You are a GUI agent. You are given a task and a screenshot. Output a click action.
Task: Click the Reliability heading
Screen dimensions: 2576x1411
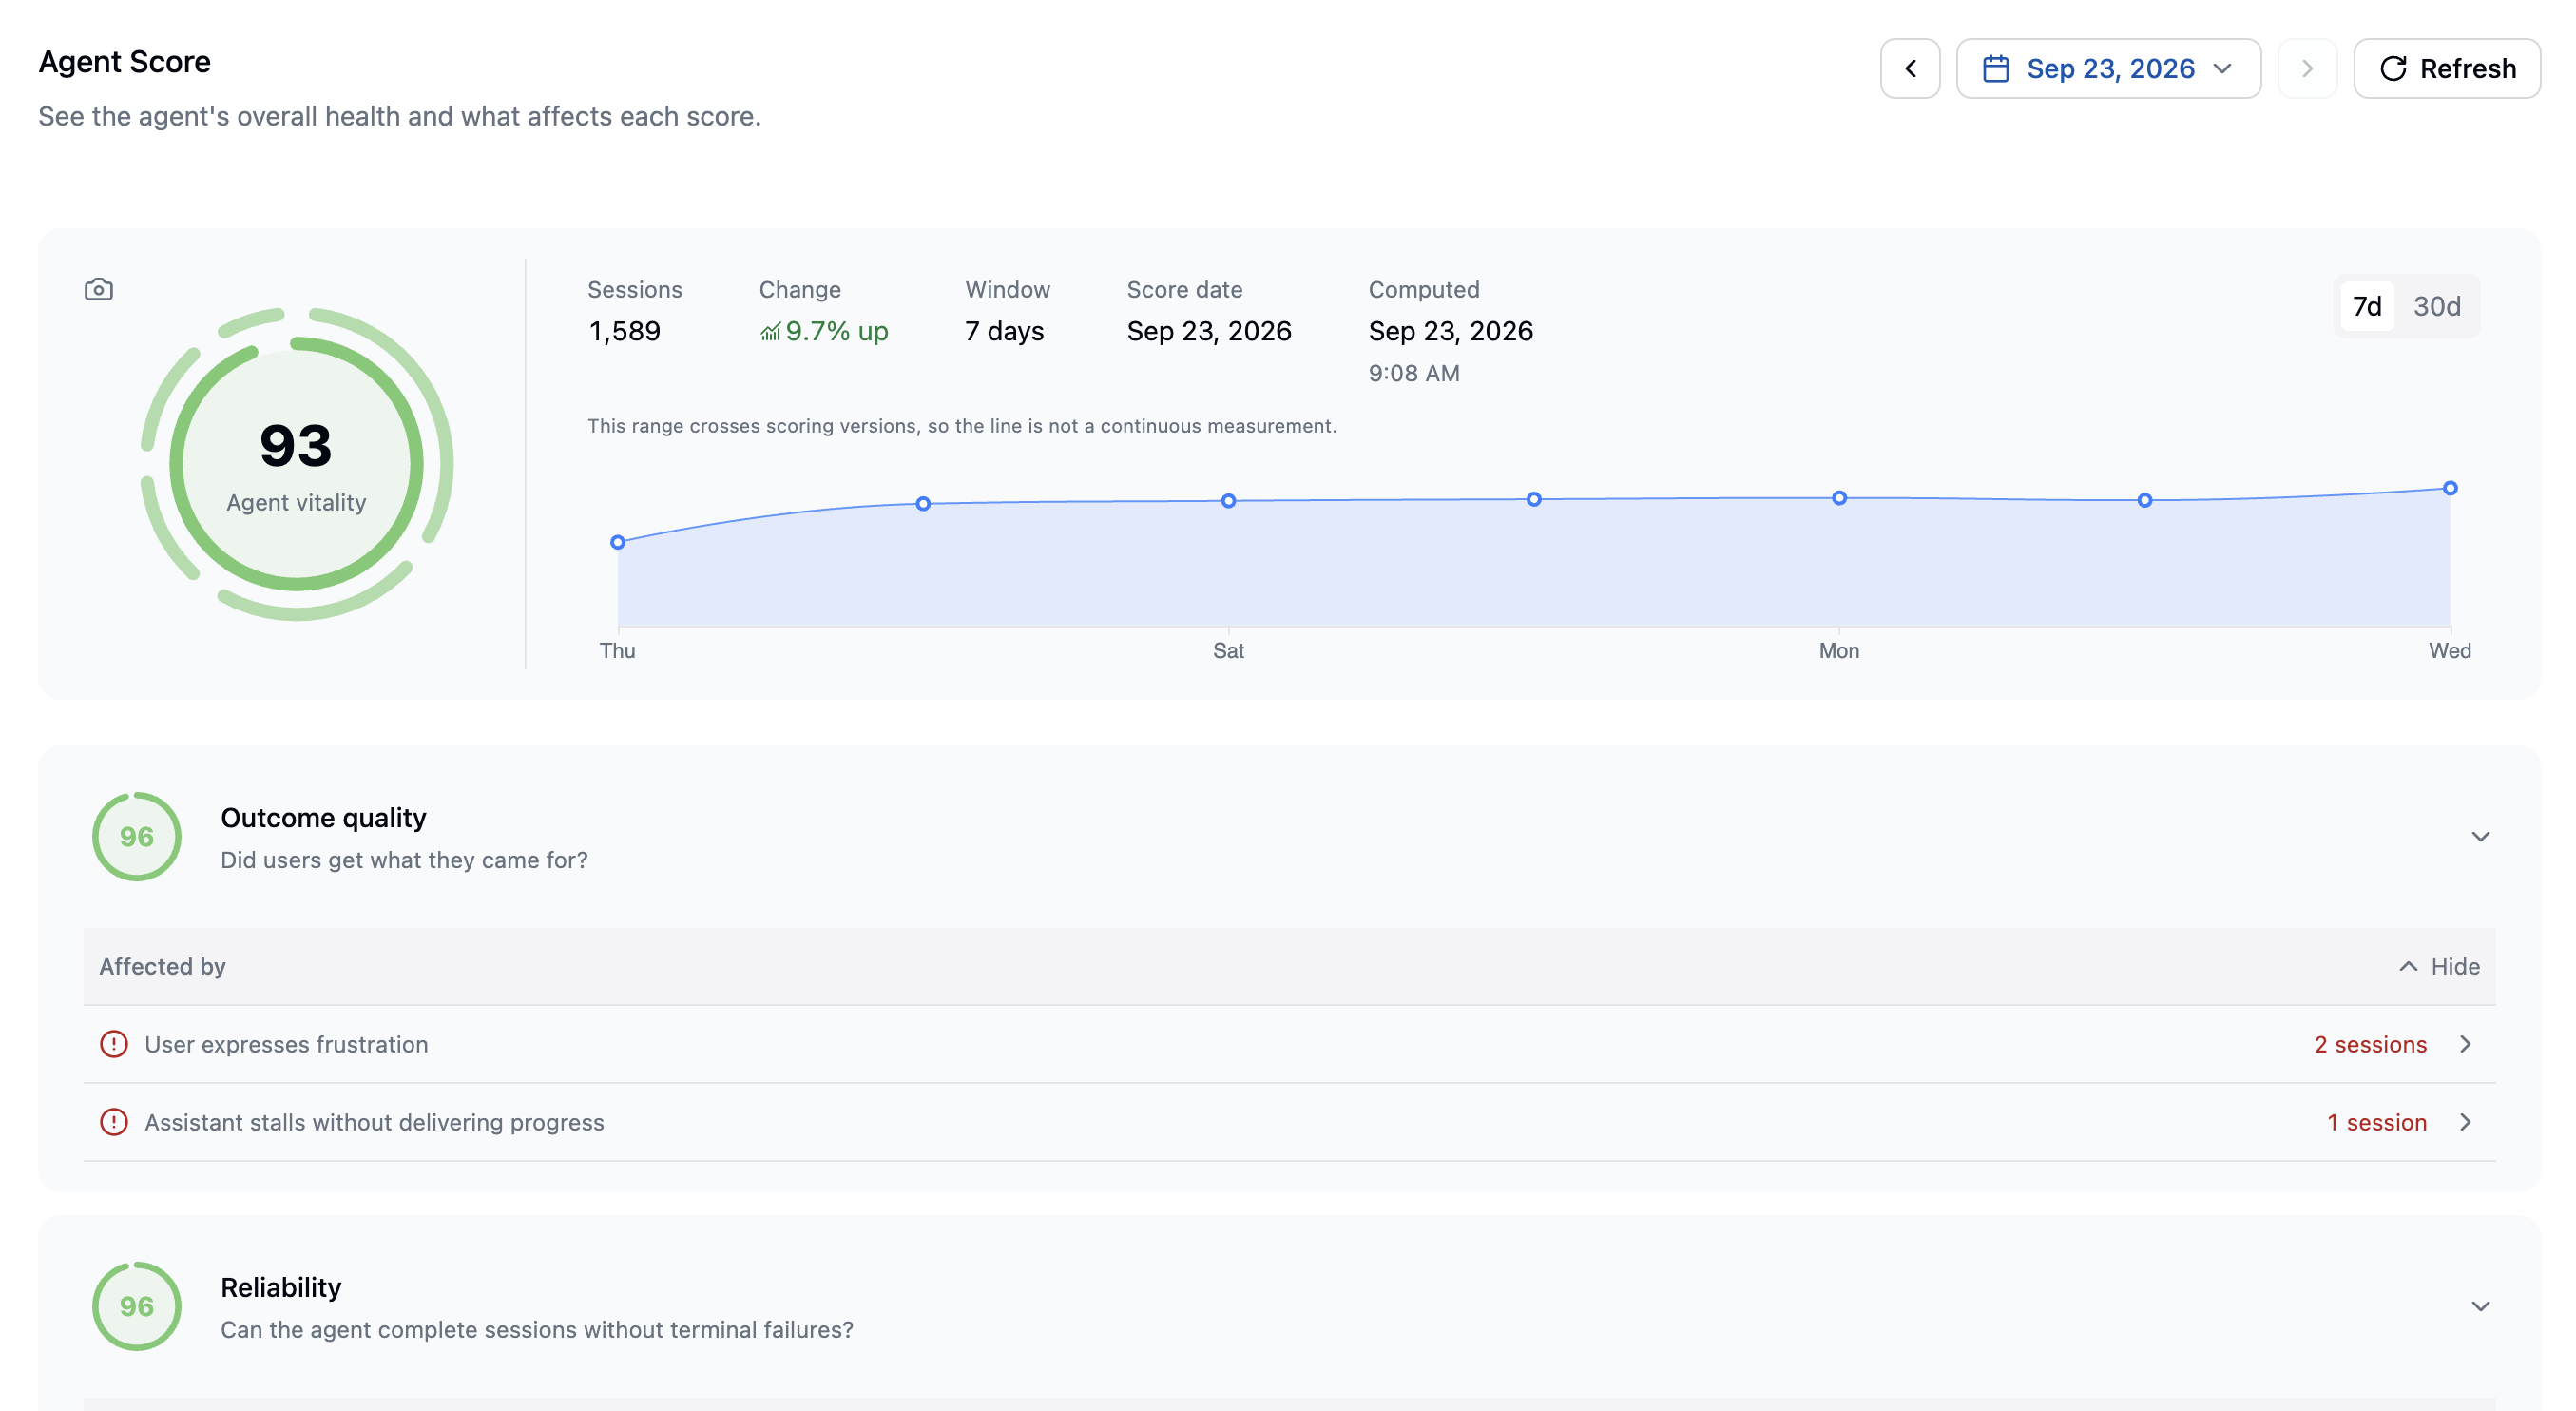(x=280, y=1287)
